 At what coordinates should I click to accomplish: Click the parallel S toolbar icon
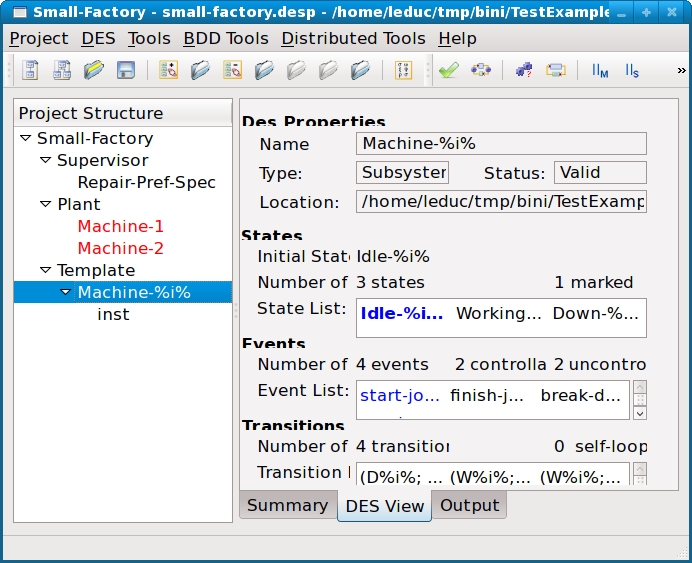pos(632,70)
